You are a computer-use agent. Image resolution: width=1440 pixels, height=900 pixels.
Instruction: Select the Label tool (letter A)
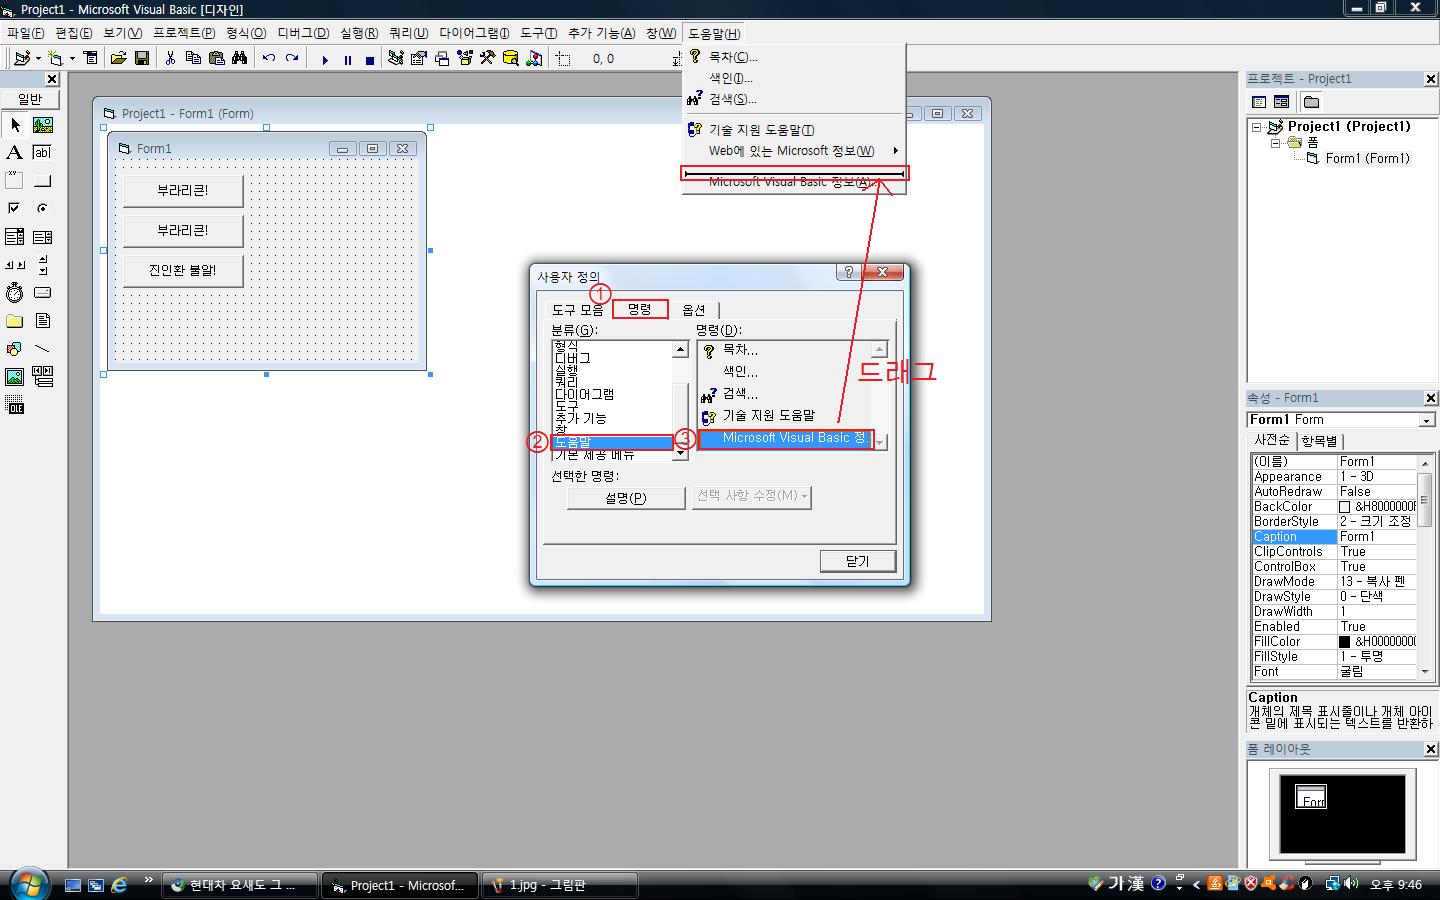(14, 152)
